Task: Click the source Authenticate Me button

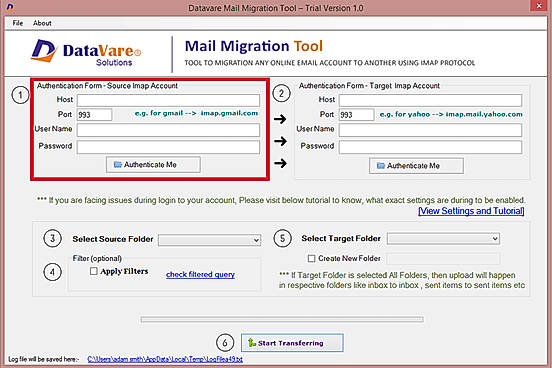Action: (153, 164)
